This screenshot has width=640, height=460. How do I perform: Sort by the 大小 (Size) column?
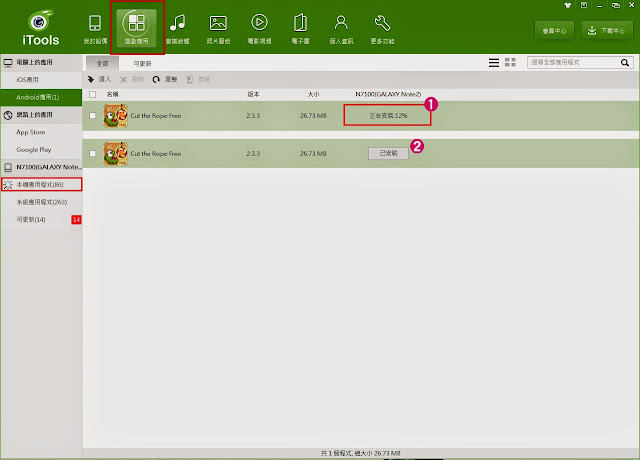313,94
